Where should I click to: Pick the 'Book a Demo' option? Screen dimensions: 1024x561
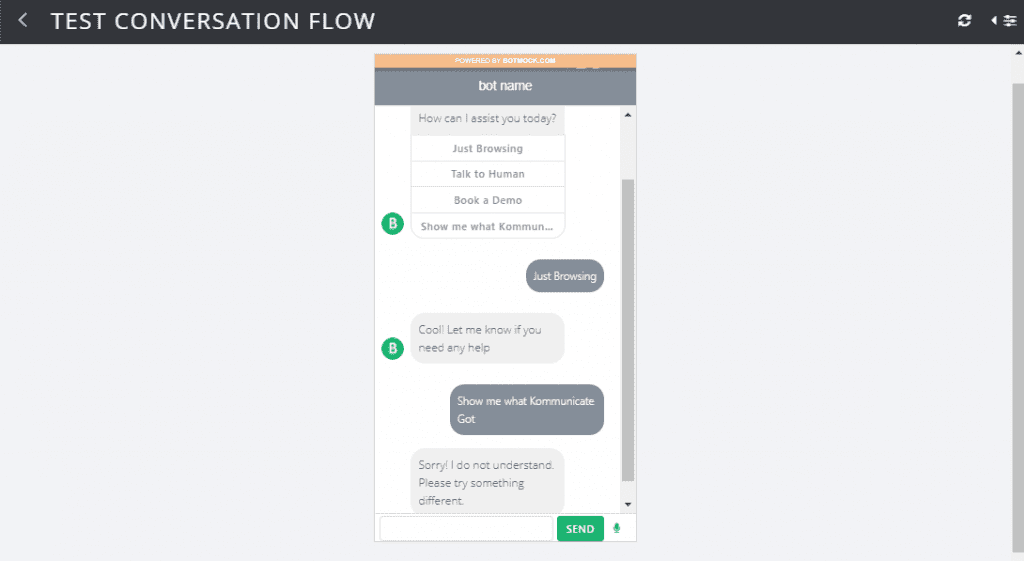(488, 200)
